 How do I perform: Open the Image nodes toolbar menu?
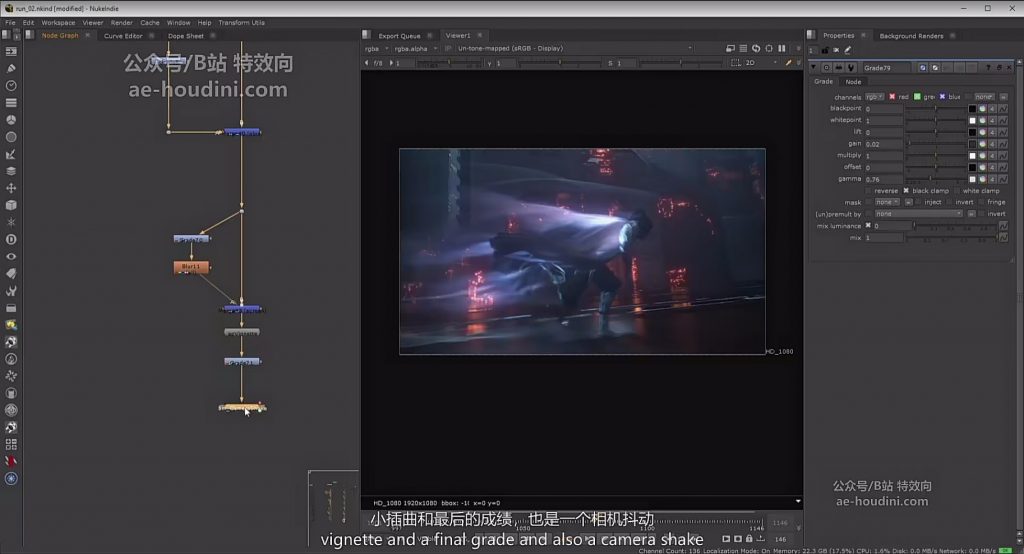11,52
